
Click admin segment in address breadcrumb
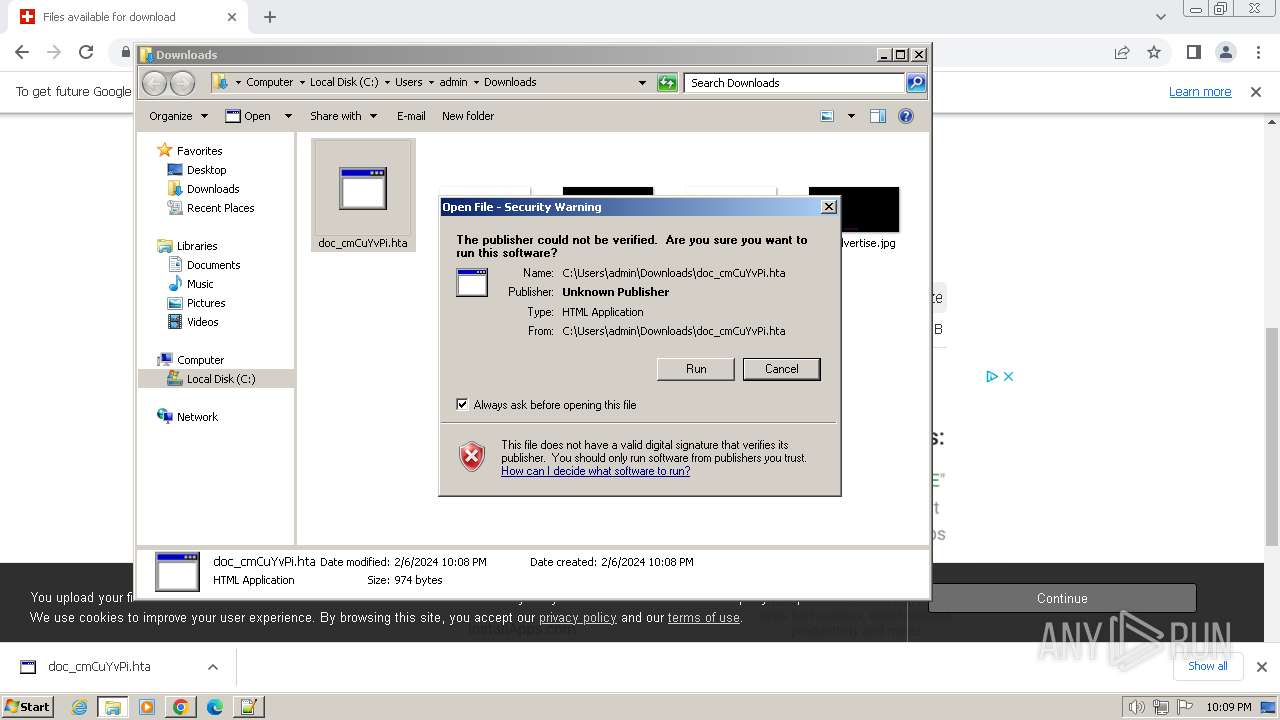pyautogui.click(x=453, y=83)
